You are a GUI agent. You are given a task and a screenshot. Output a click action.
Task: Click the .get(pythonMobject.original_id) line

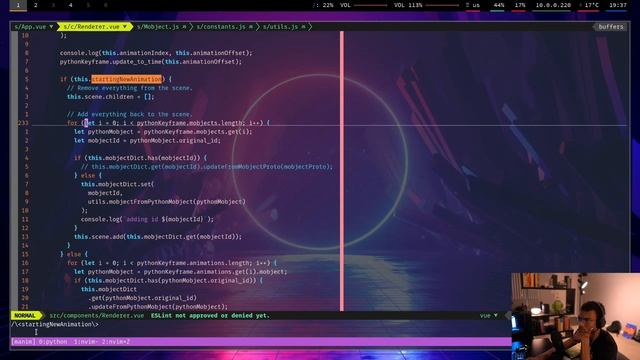142,298
